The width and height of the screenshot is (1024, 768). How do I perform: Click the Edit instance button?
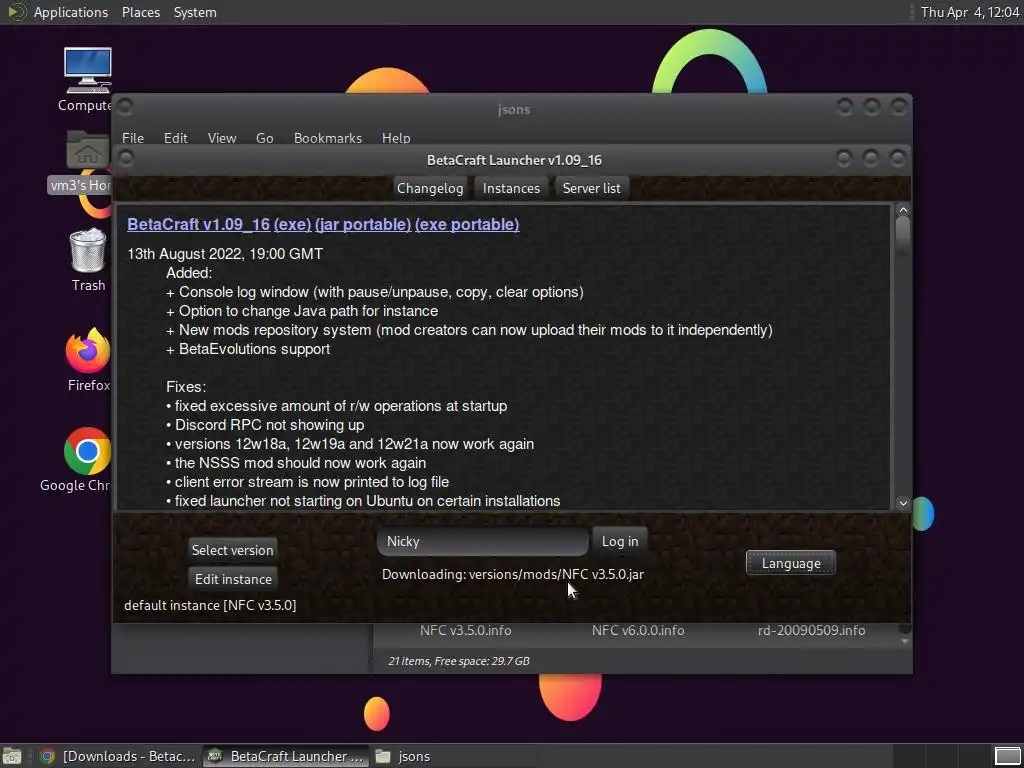232,579
